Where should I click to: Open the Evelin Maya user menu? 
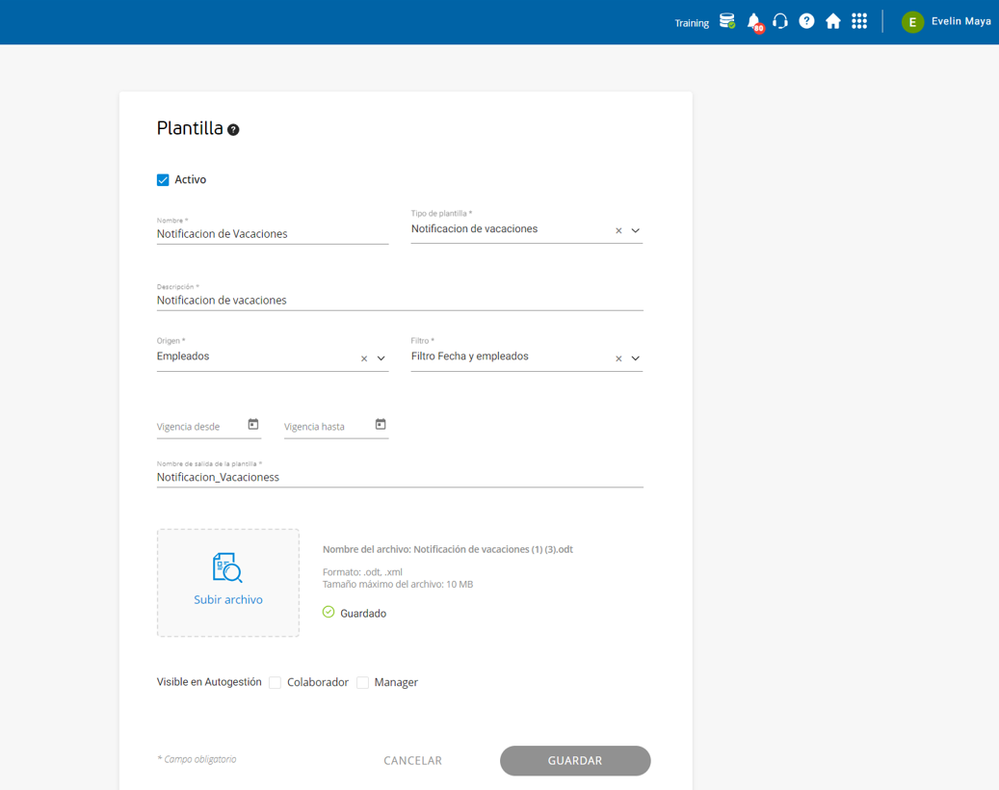click(x=945, y=22)
